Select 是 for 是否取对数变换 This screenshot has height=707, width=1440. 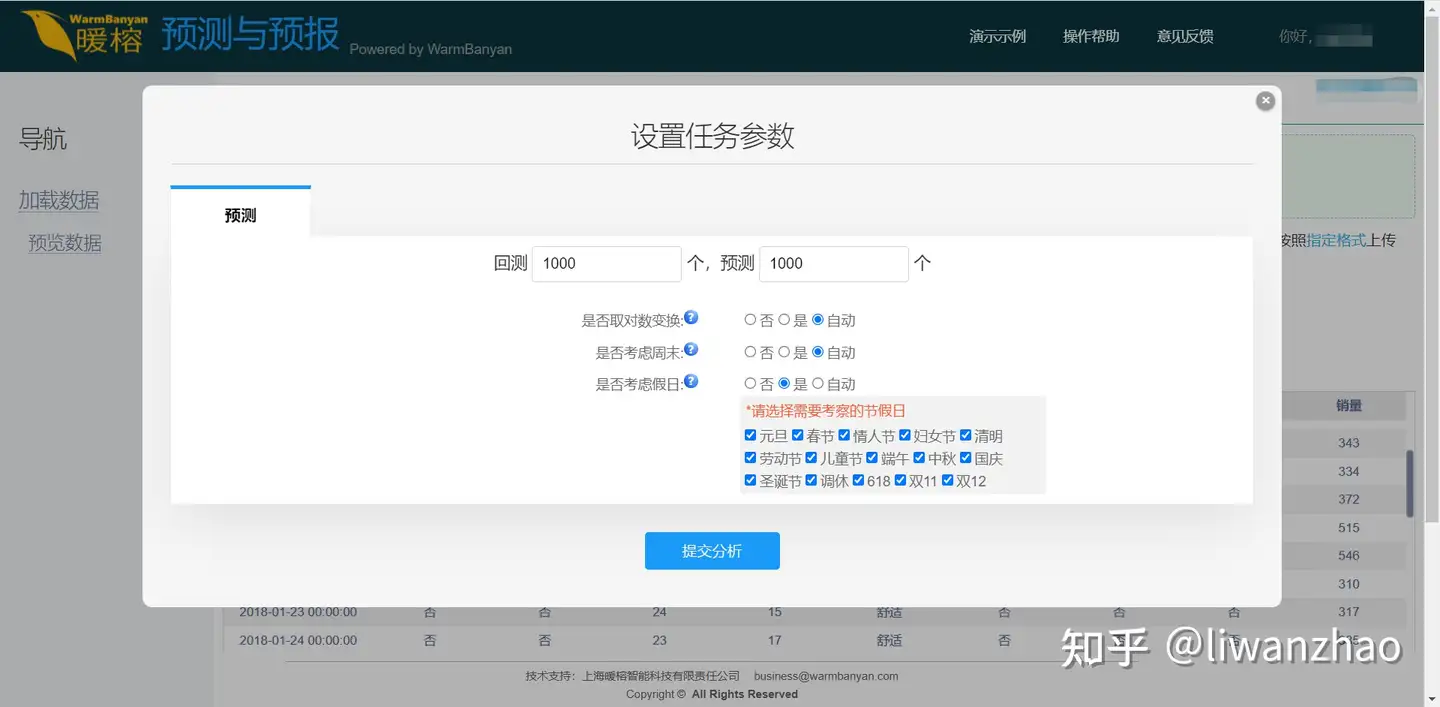tap(784, 320)
